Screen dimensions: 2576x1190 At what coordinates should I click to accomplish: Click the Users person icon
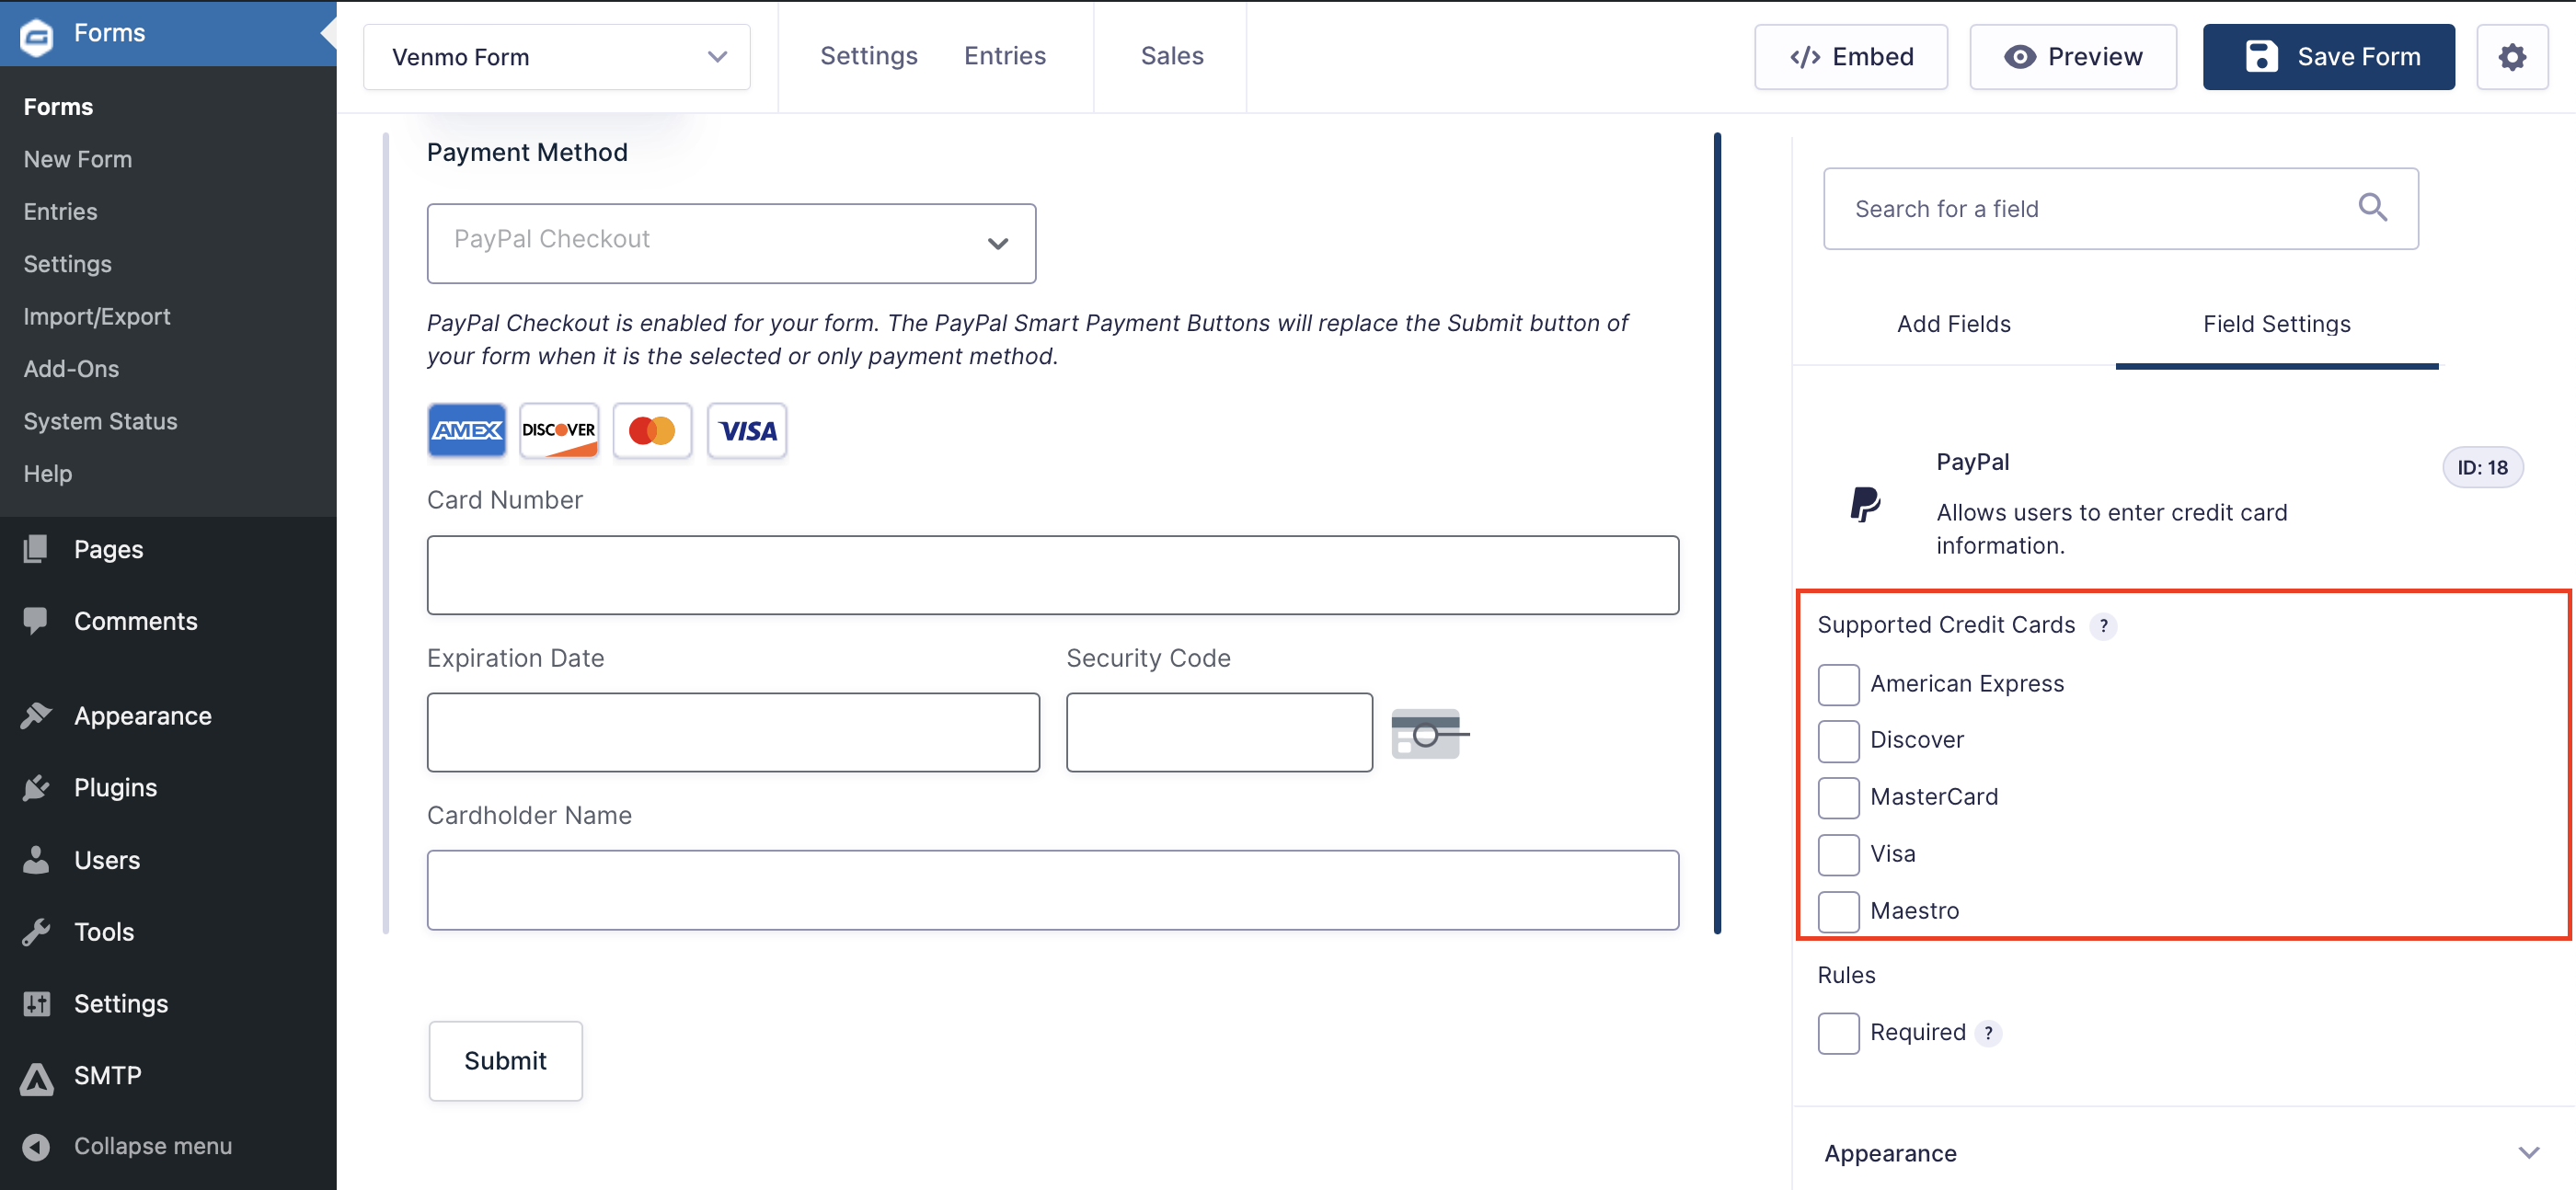[x=36, y=860]
